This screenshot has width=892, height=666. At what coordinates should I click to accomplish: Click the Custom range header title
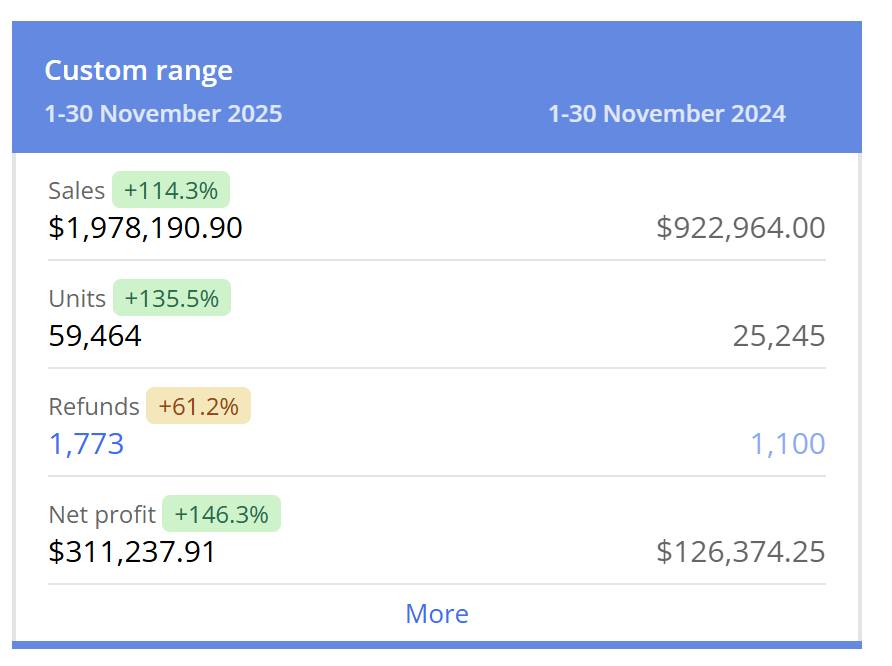[138, 71]
